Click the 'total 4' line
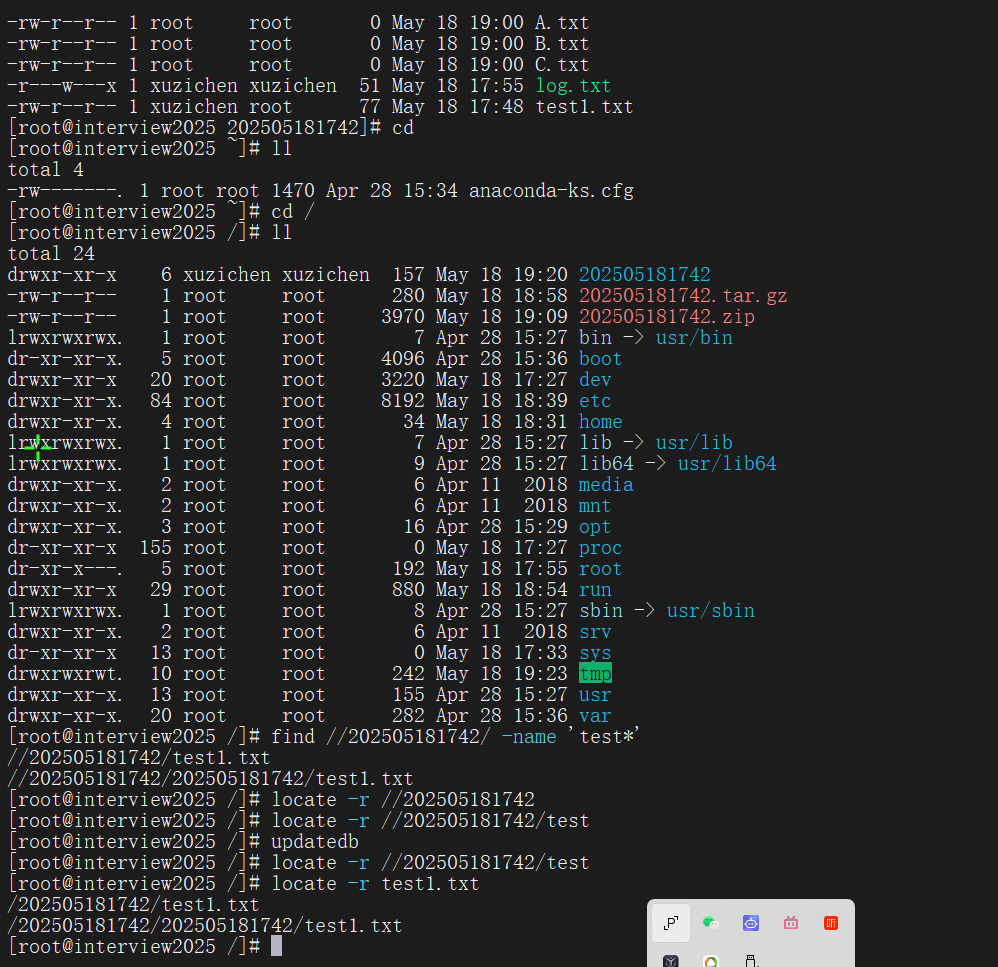 pos(46,170)
